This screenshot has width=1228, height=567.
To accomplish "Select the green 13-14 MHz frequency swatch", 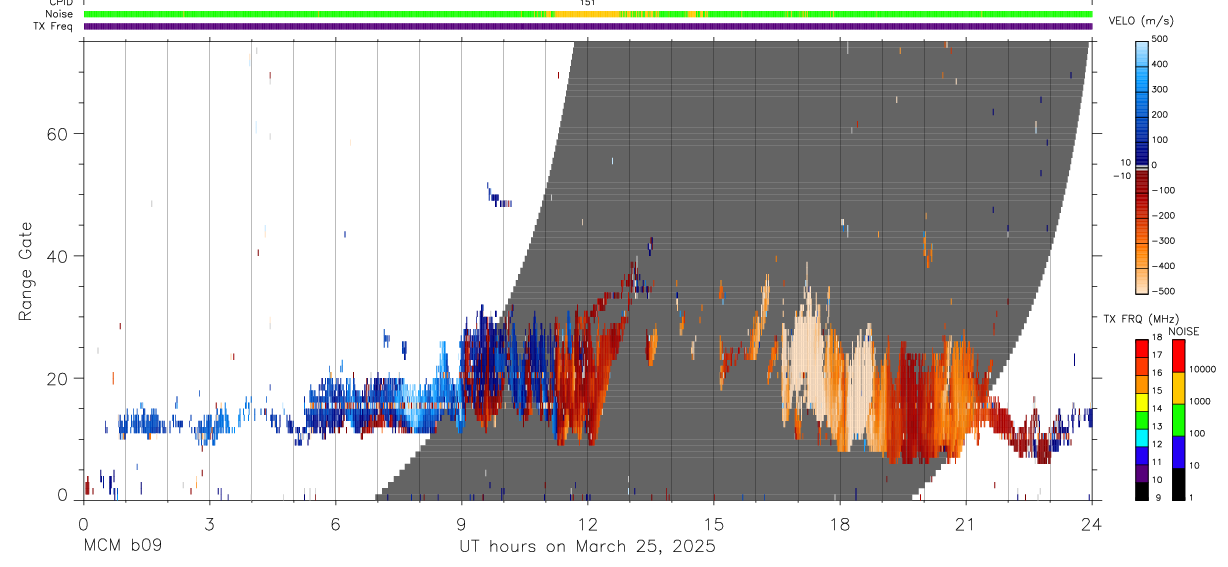I will pos(1141,418).
